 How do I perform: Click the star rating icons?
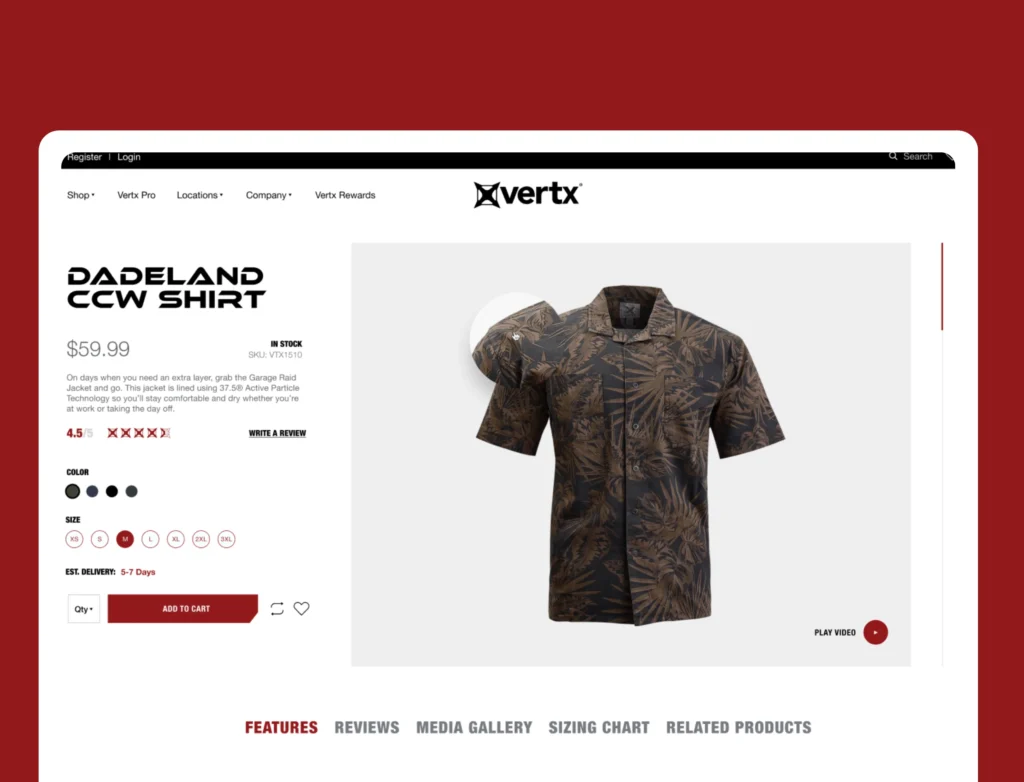pos(138,433)
